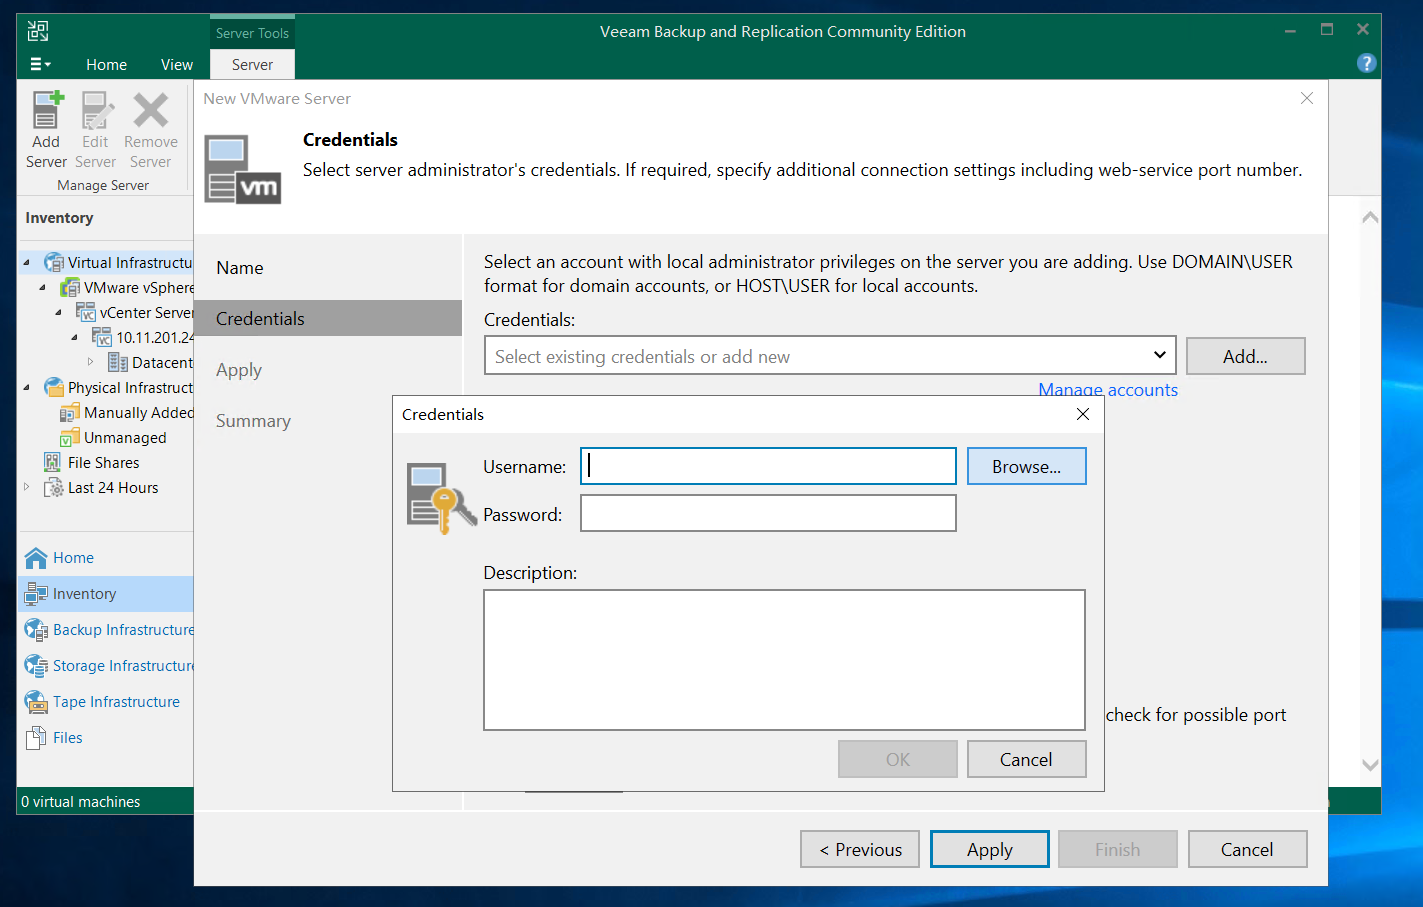Select the vCenter Servers tree icon

86,313
